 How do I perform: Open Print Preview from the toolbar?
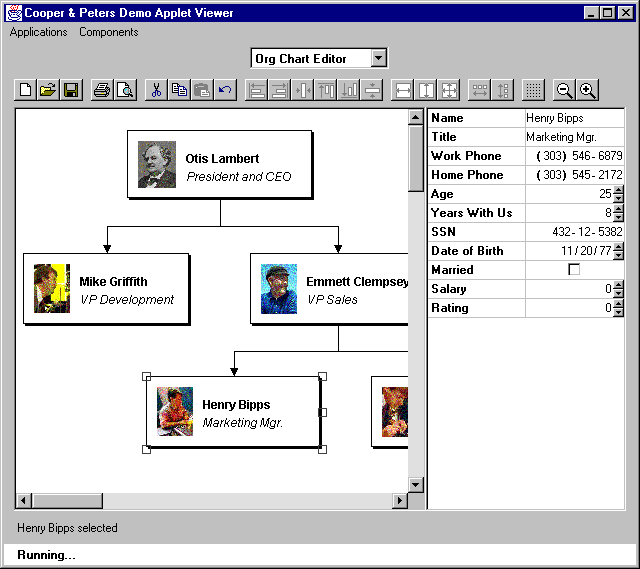[124, 90]
